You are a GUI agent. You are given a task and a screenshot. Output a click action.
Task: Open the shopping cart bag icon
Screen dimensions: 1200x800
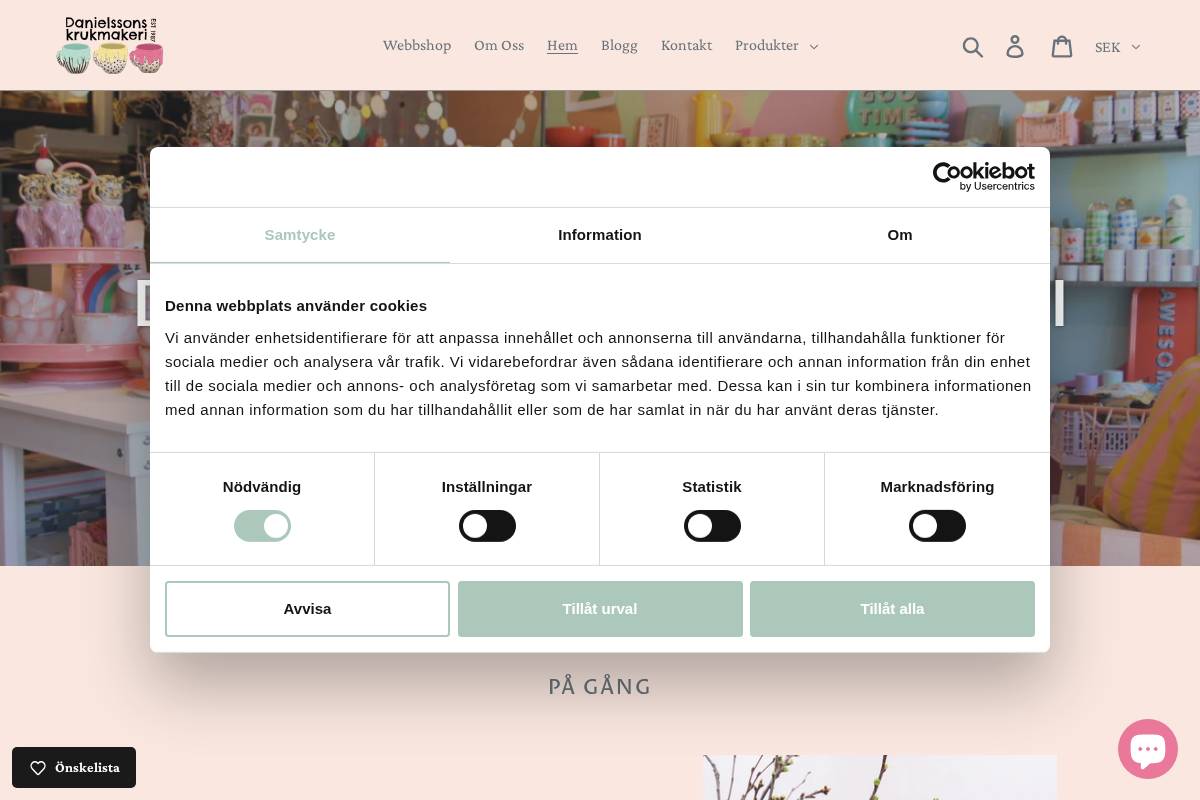(x=1062, y=46)
